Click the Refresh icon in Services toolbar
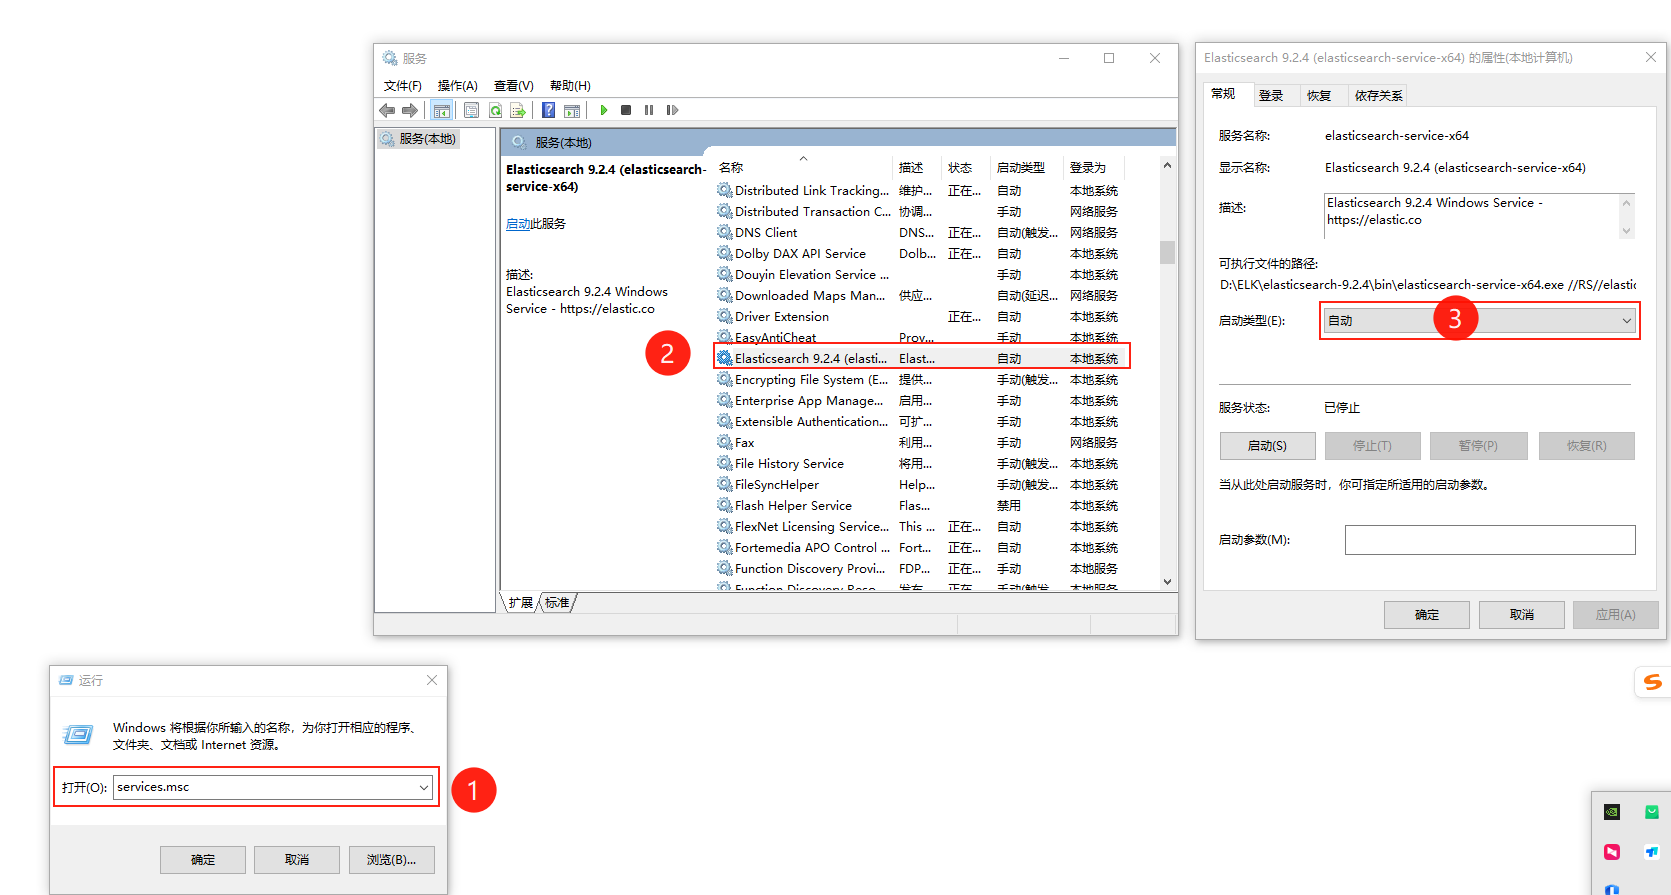This screenshot has width=1671, height=895. [495, 110]
